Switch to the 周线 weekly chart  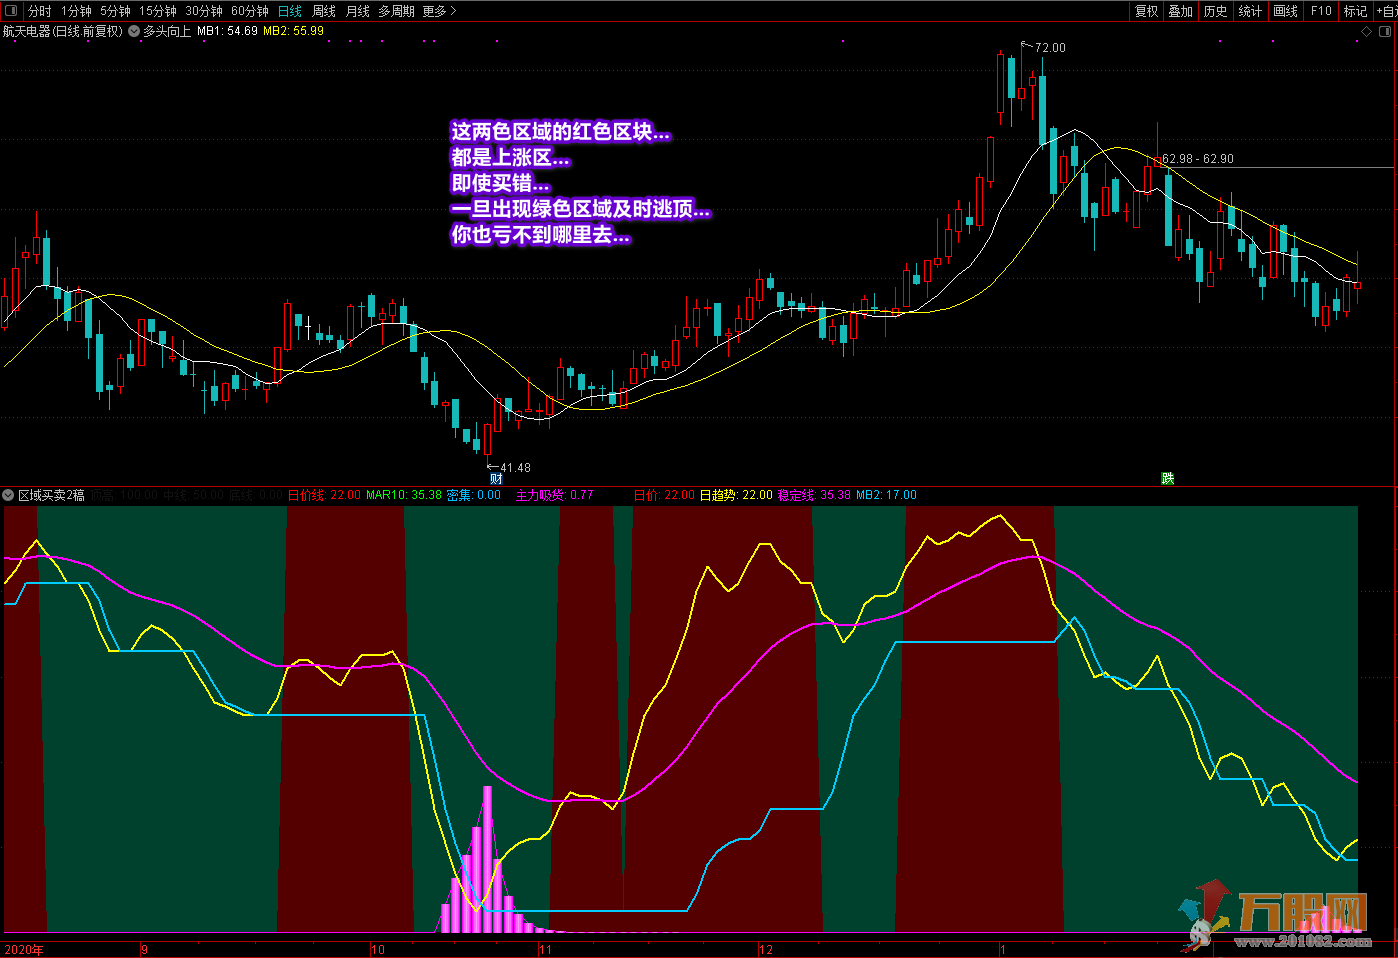pyautogui.click(x=324, y=11)
